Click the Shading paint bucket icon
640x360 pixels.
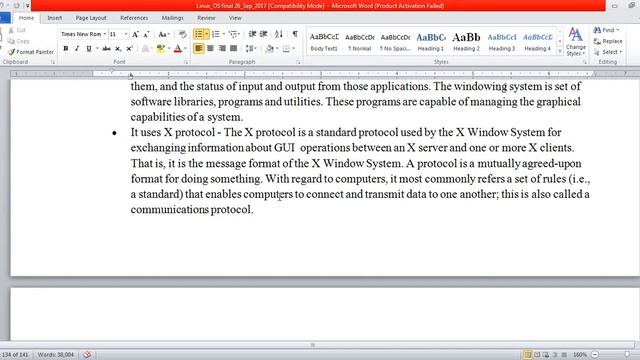pyautogui.click(x=269, y=49)
